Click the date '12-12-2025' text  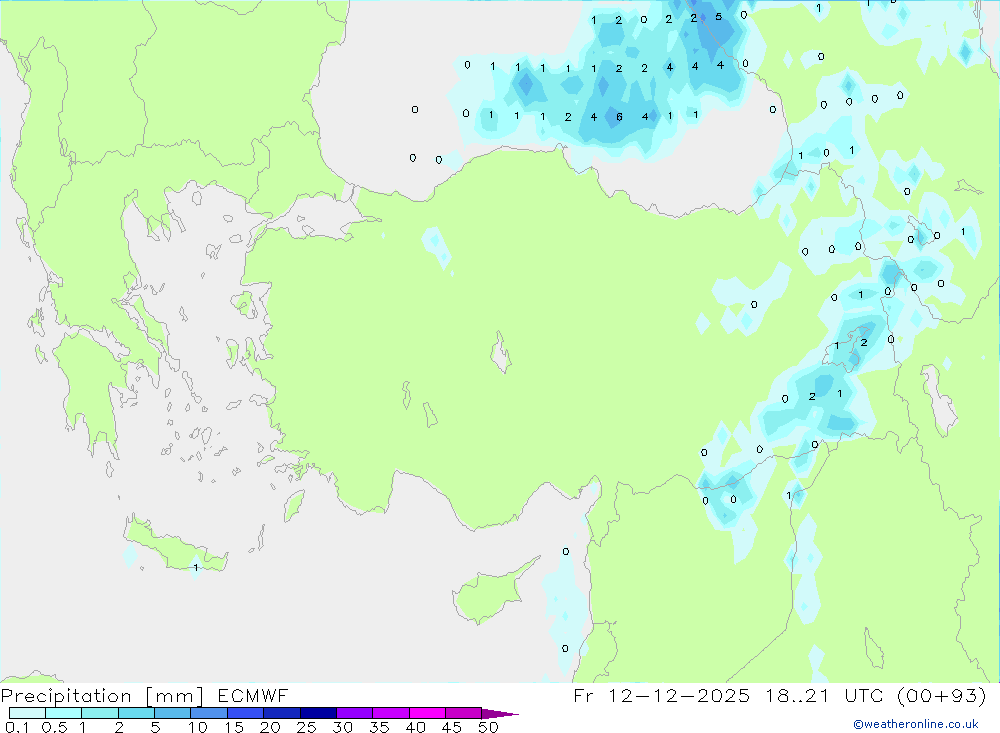[x=679, y=695]
